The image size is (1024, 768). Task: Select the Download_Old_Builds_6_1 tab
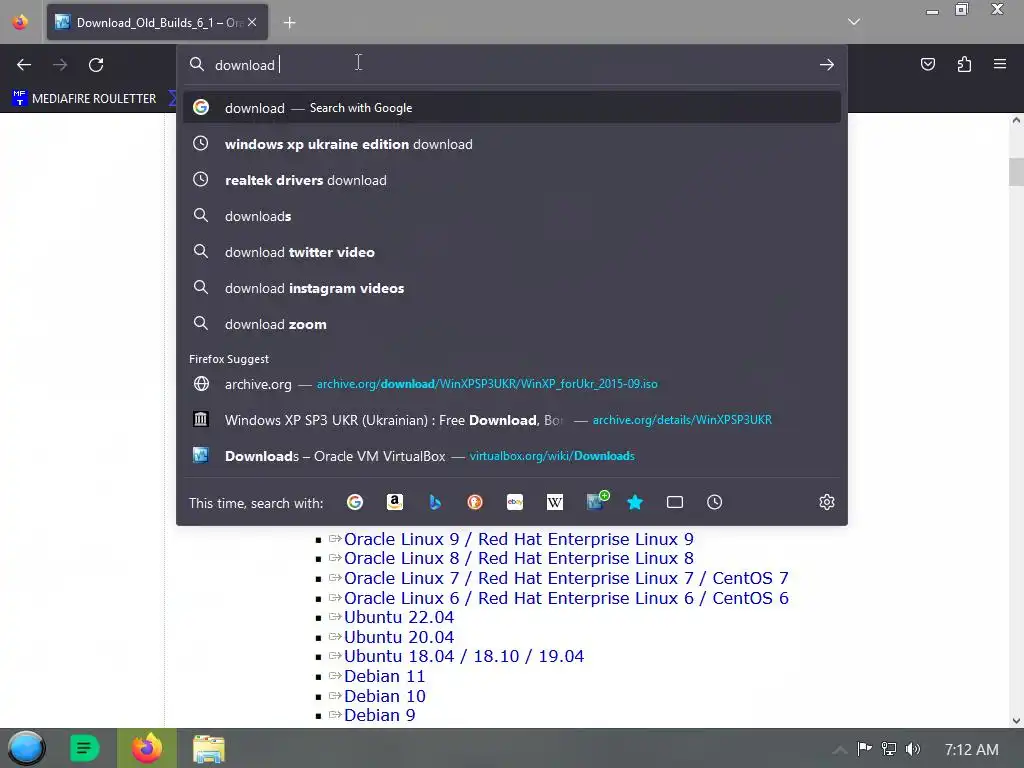tap(157, 22)
